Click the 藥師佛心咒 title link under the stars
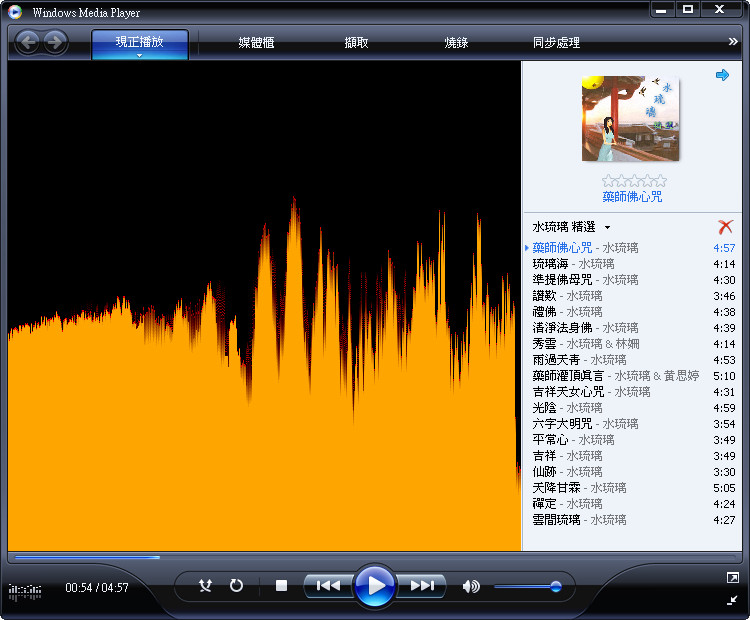Image resolution: width=750 pixels, height=620 pixels. coord(632,197)
